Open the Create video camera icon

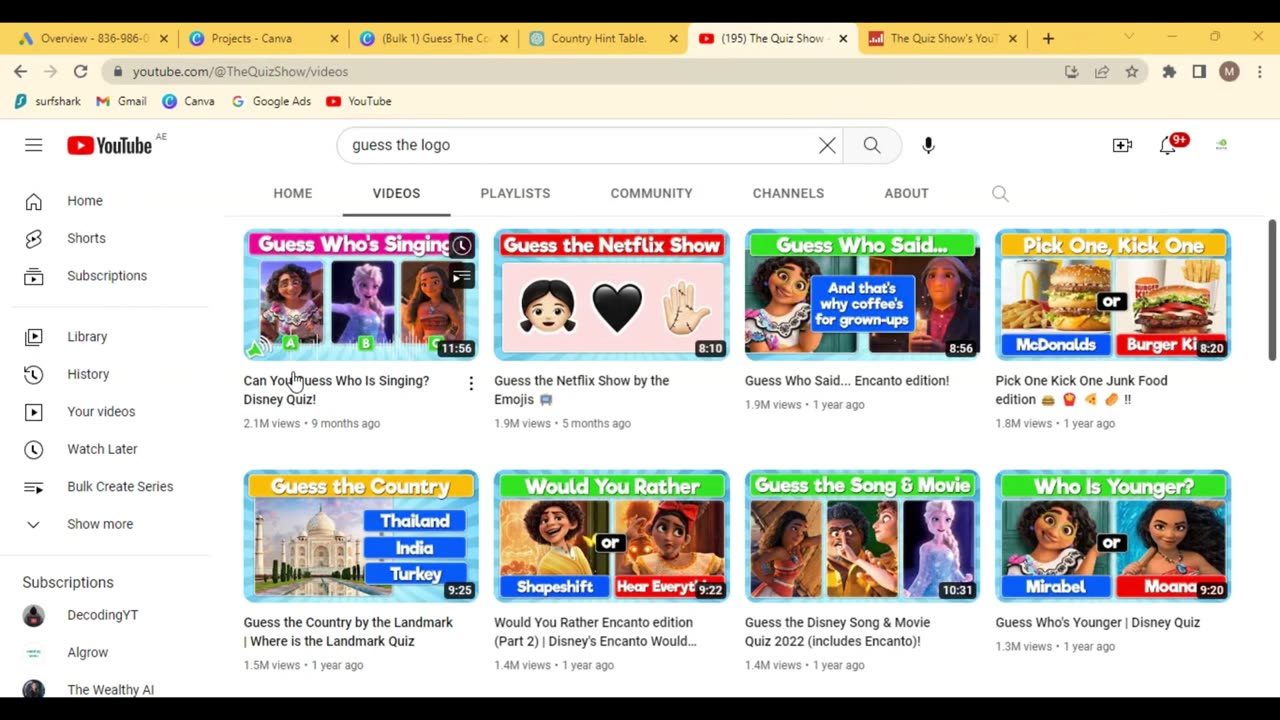tap(1122, 145)
